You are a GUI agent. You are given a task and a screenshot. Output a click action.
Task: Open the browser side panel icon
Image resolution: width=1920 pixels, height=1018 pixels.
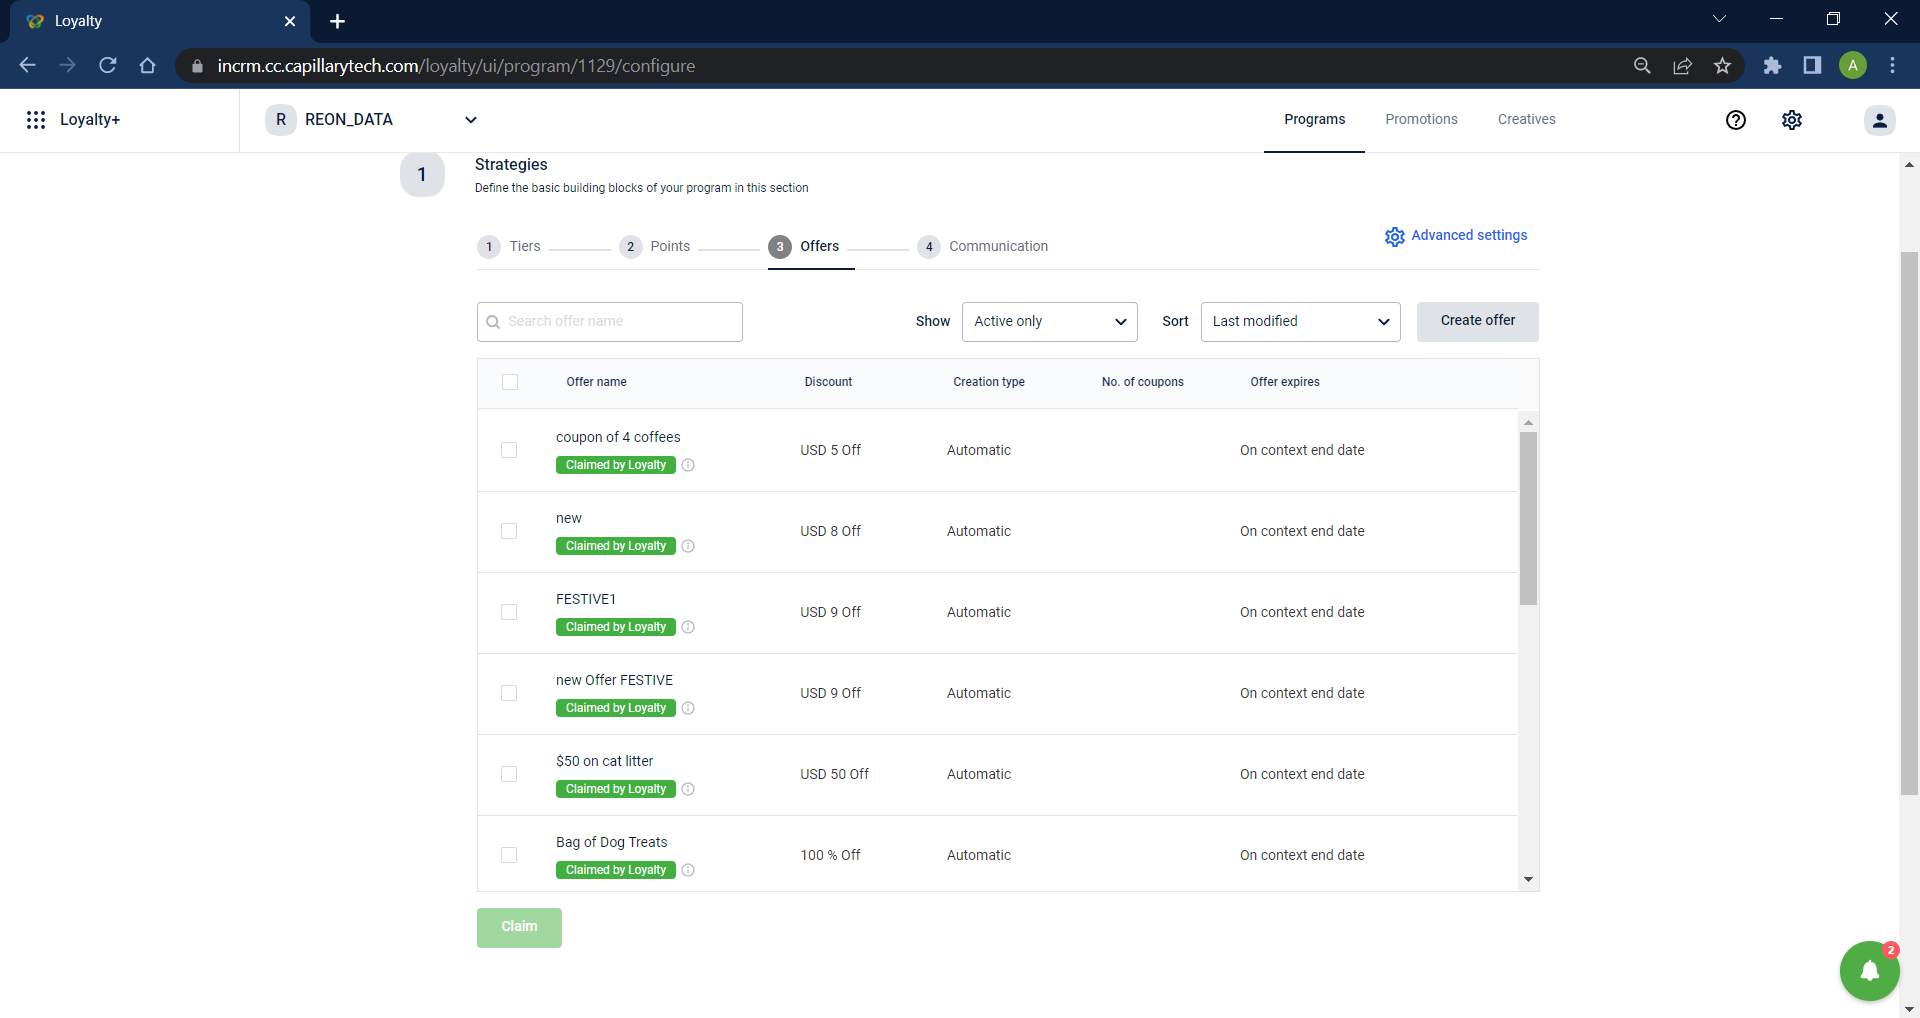pos(1812,66)
